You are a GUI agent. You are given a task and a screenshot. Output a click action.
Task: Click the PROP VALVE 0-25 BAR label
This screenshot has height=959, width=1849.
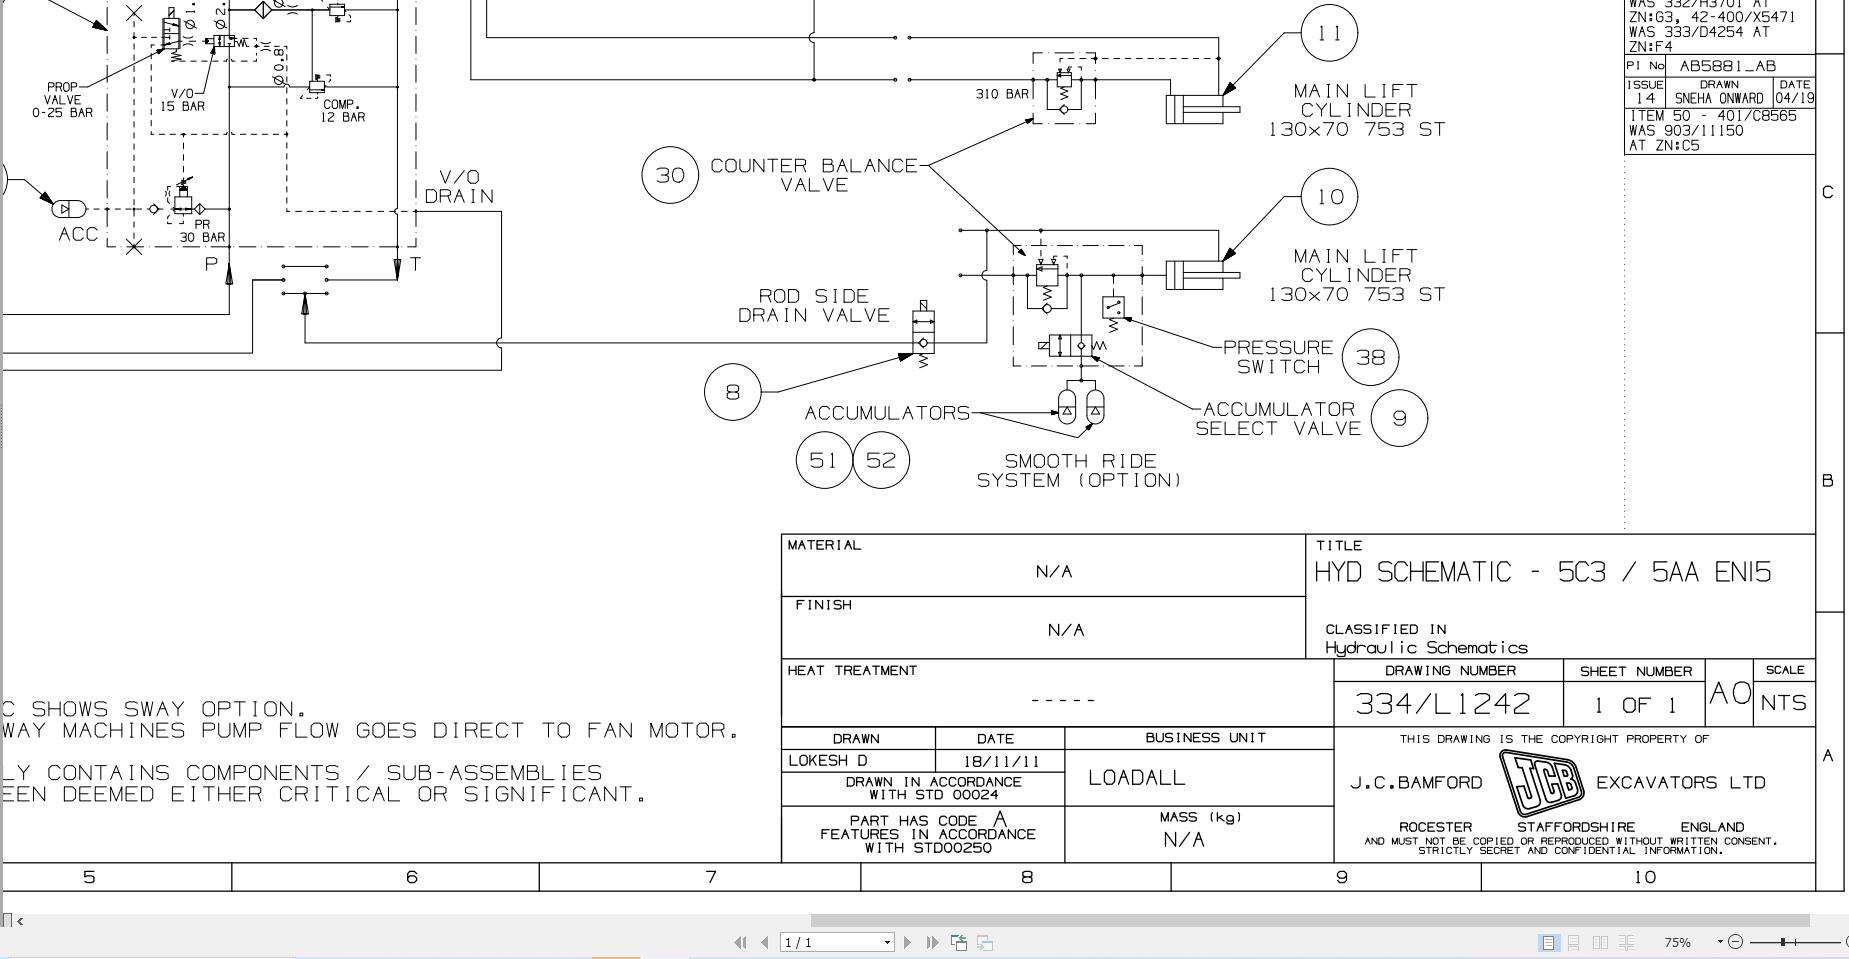pos(62,100)
